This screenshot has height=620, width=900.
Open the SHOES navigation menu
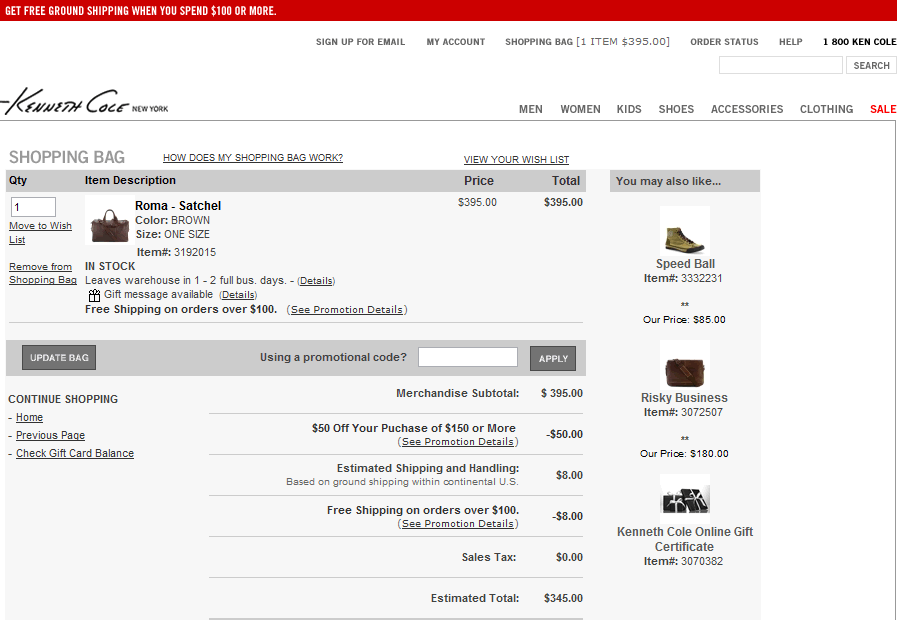click(676, 109)
